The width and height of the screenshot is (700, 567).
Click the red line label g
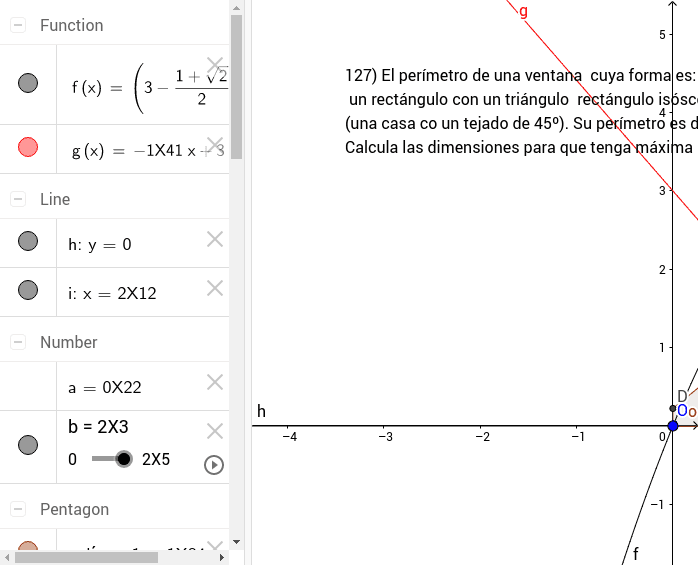pyautogui.click(x=523, y=11)
